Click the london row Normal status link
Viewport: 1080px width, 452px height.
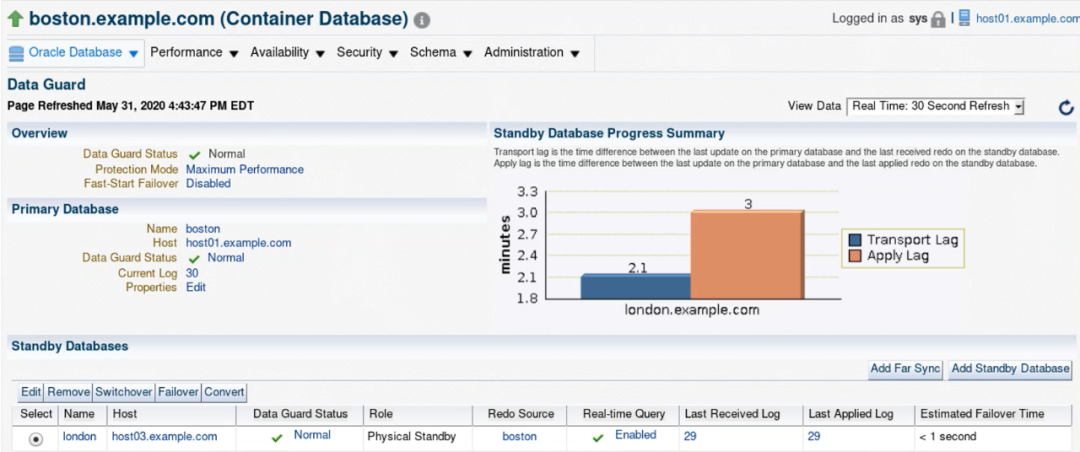click(x=312, y=435)
